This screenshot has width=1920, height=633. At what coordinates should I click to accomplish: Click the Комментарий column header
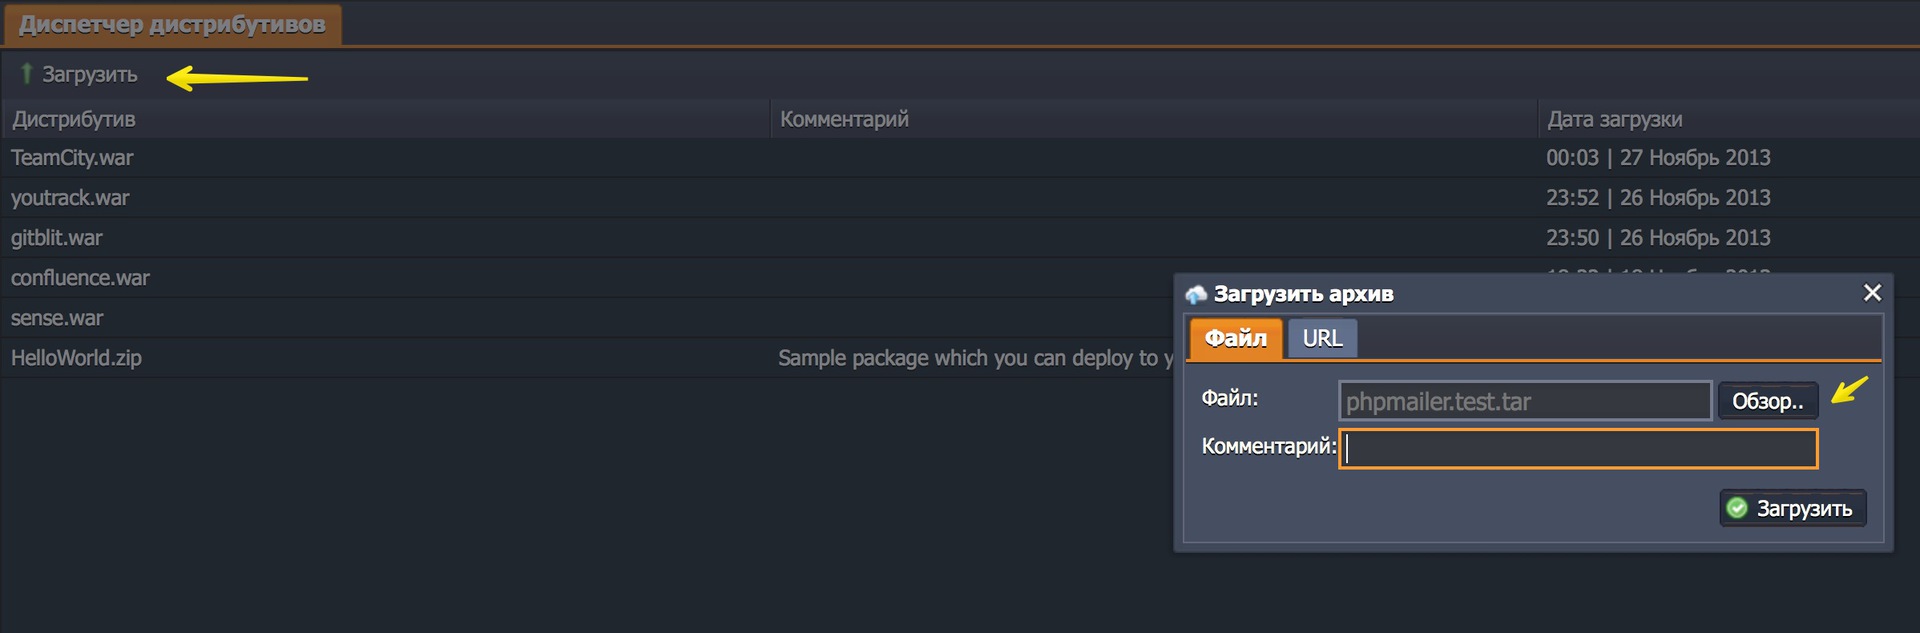click(x=844, y=119)
